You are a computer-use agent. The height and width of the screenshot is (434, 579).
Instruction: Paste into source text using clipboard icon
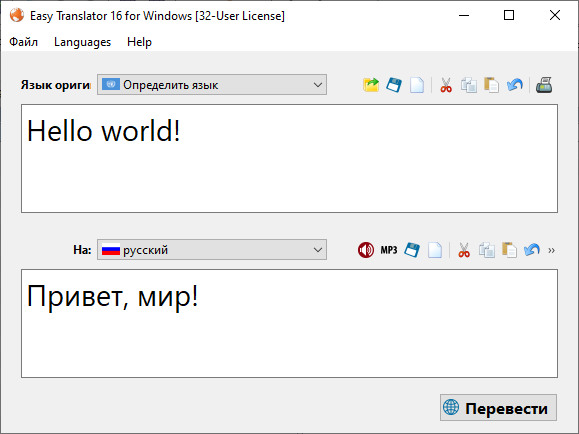[491, 85]
